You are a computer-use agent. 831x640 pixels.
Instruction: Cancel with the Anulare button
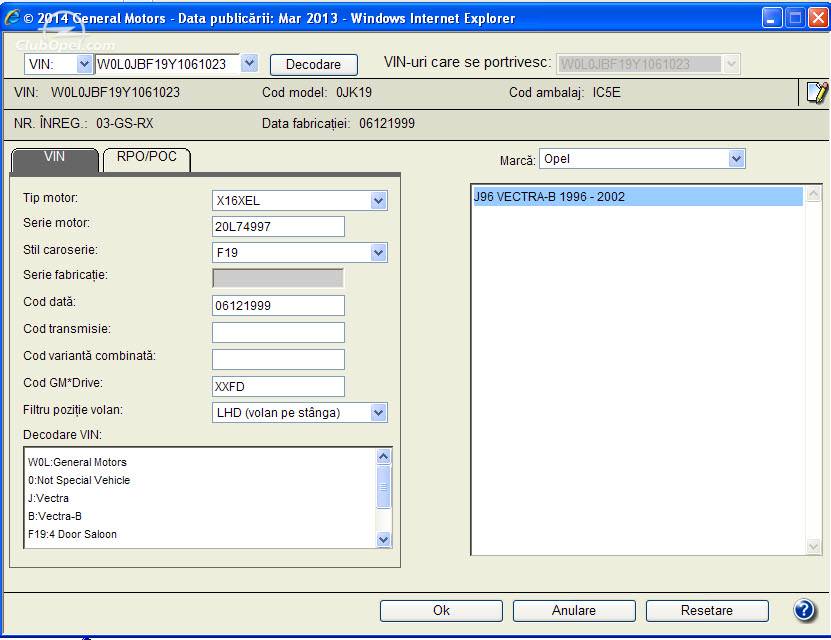pyautogui.click(x=574, y=610)
